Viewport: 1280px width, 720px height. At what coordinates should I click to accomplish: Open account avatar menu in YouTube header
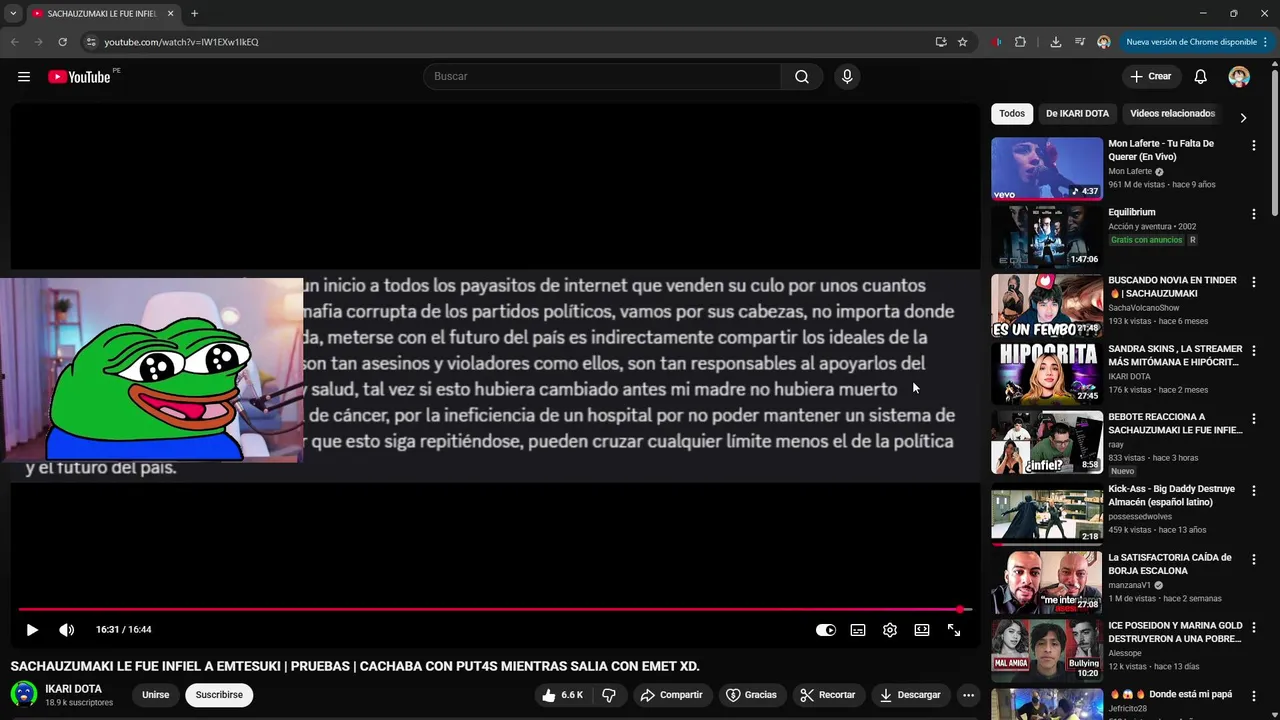click(1239, 77)
